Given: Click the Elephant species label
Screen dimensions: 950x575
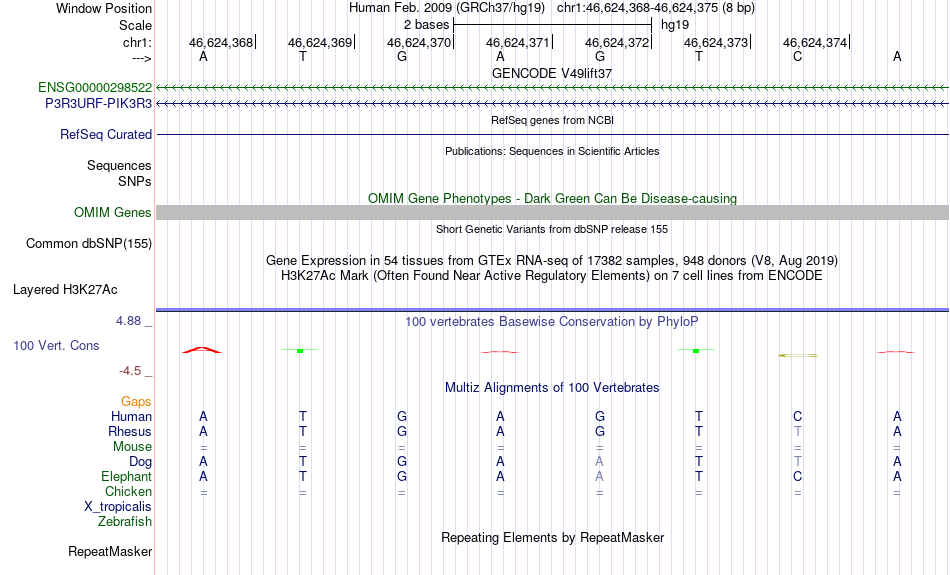Looking at the screenshot, I should (x=127, y=477).
